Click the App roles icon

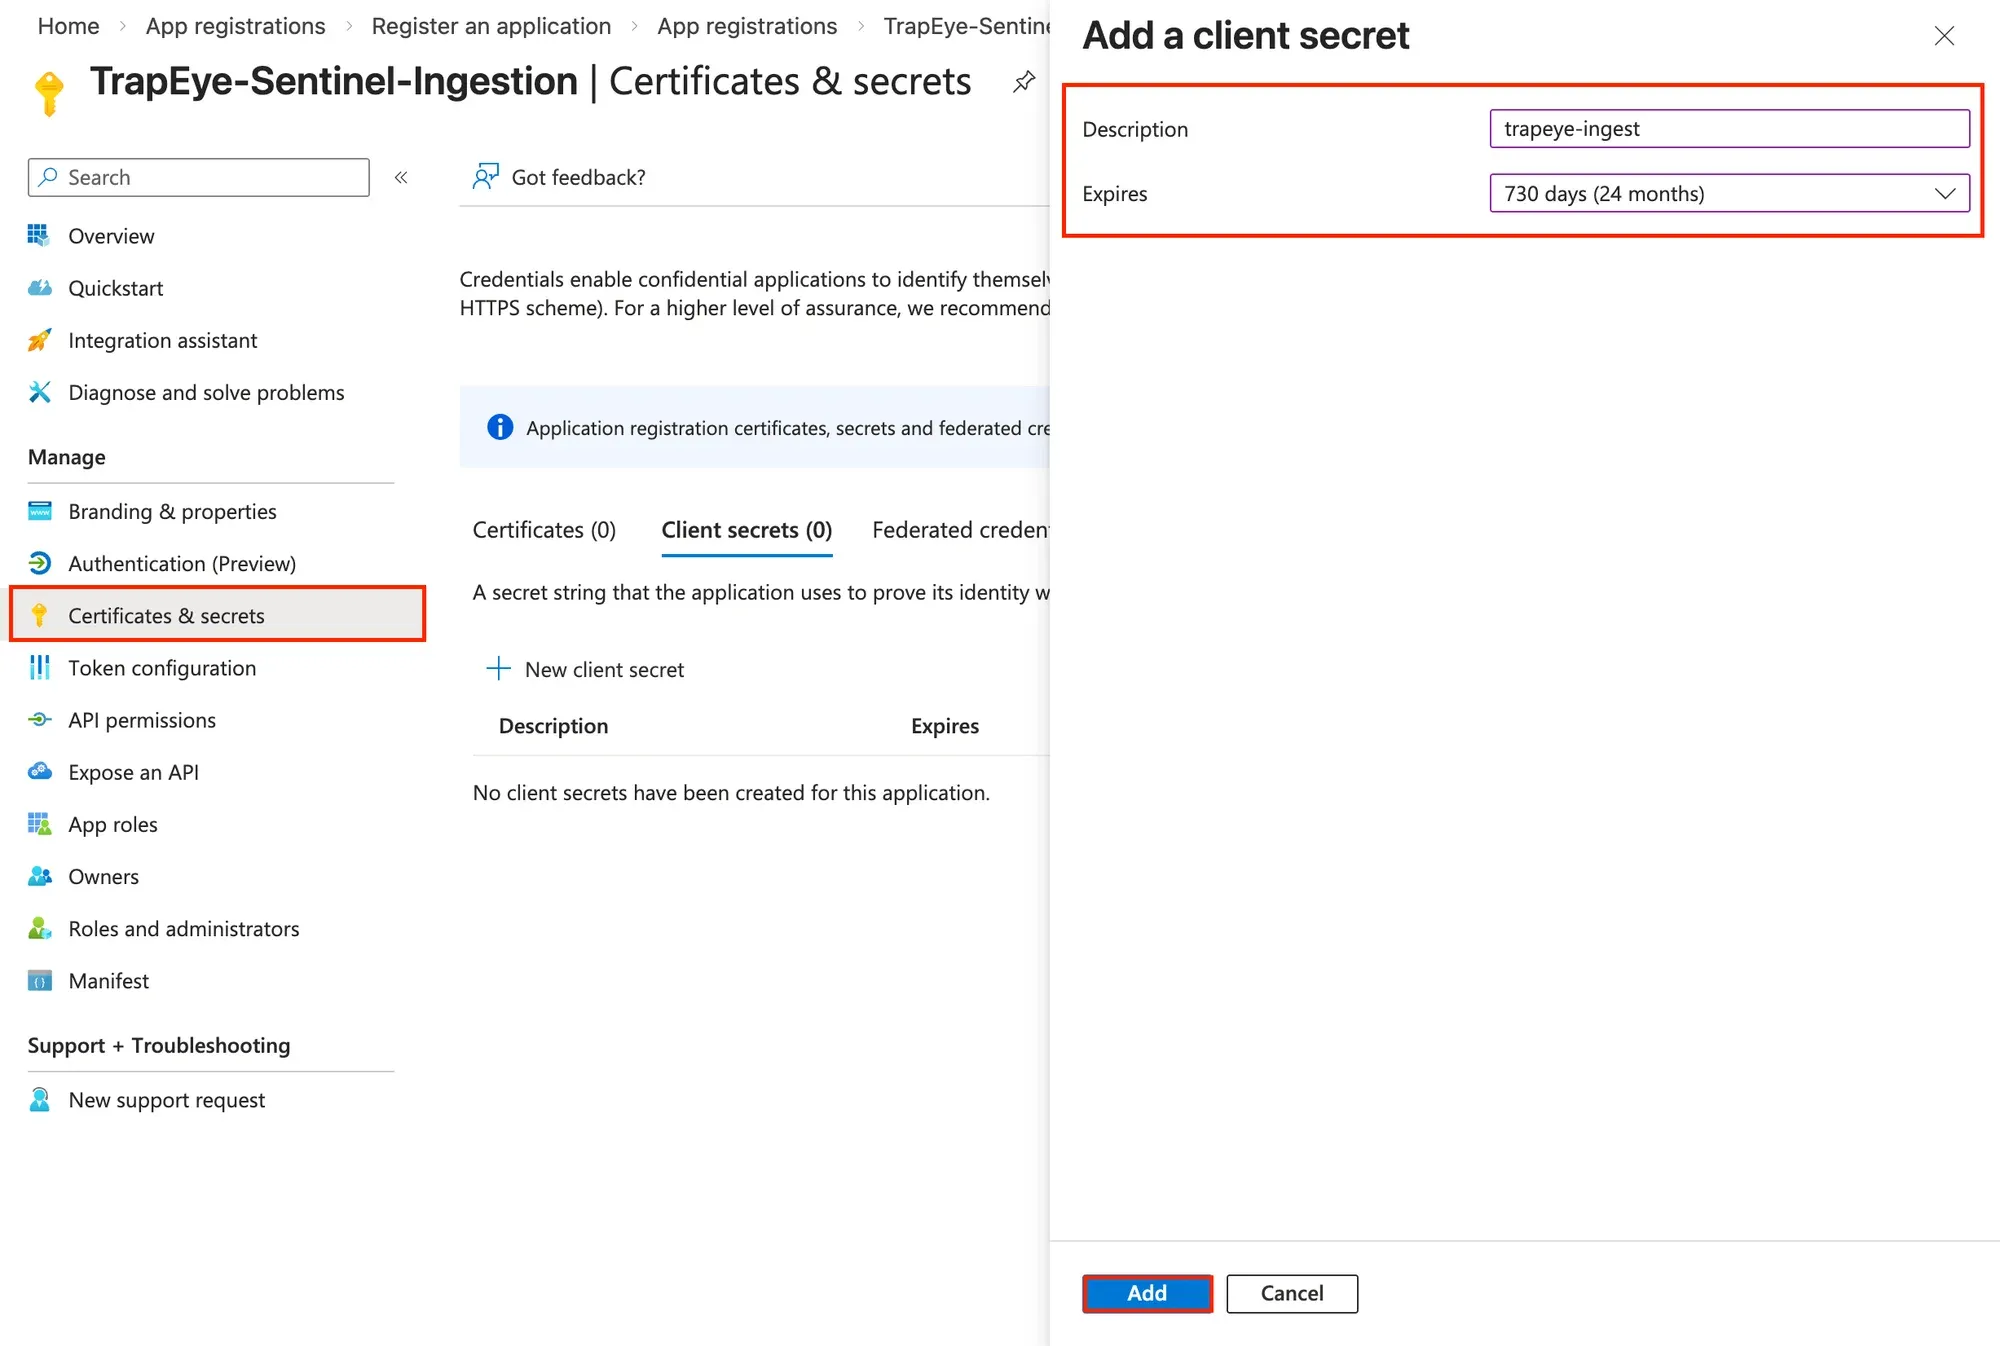39,824
